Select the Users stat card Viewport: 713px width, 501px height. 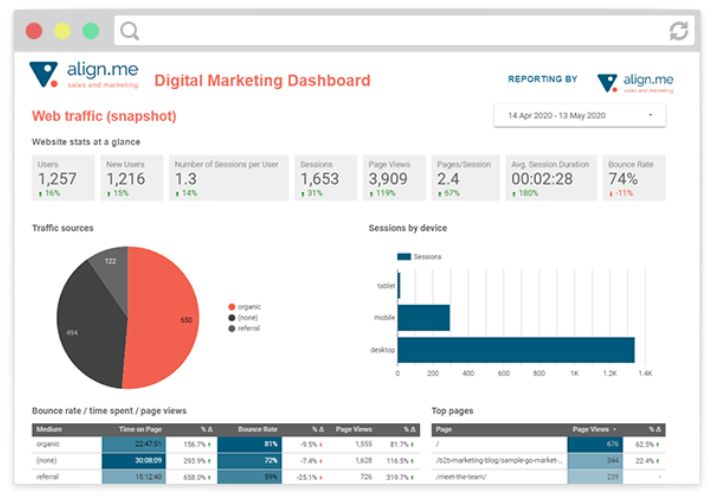pos(64,178)
